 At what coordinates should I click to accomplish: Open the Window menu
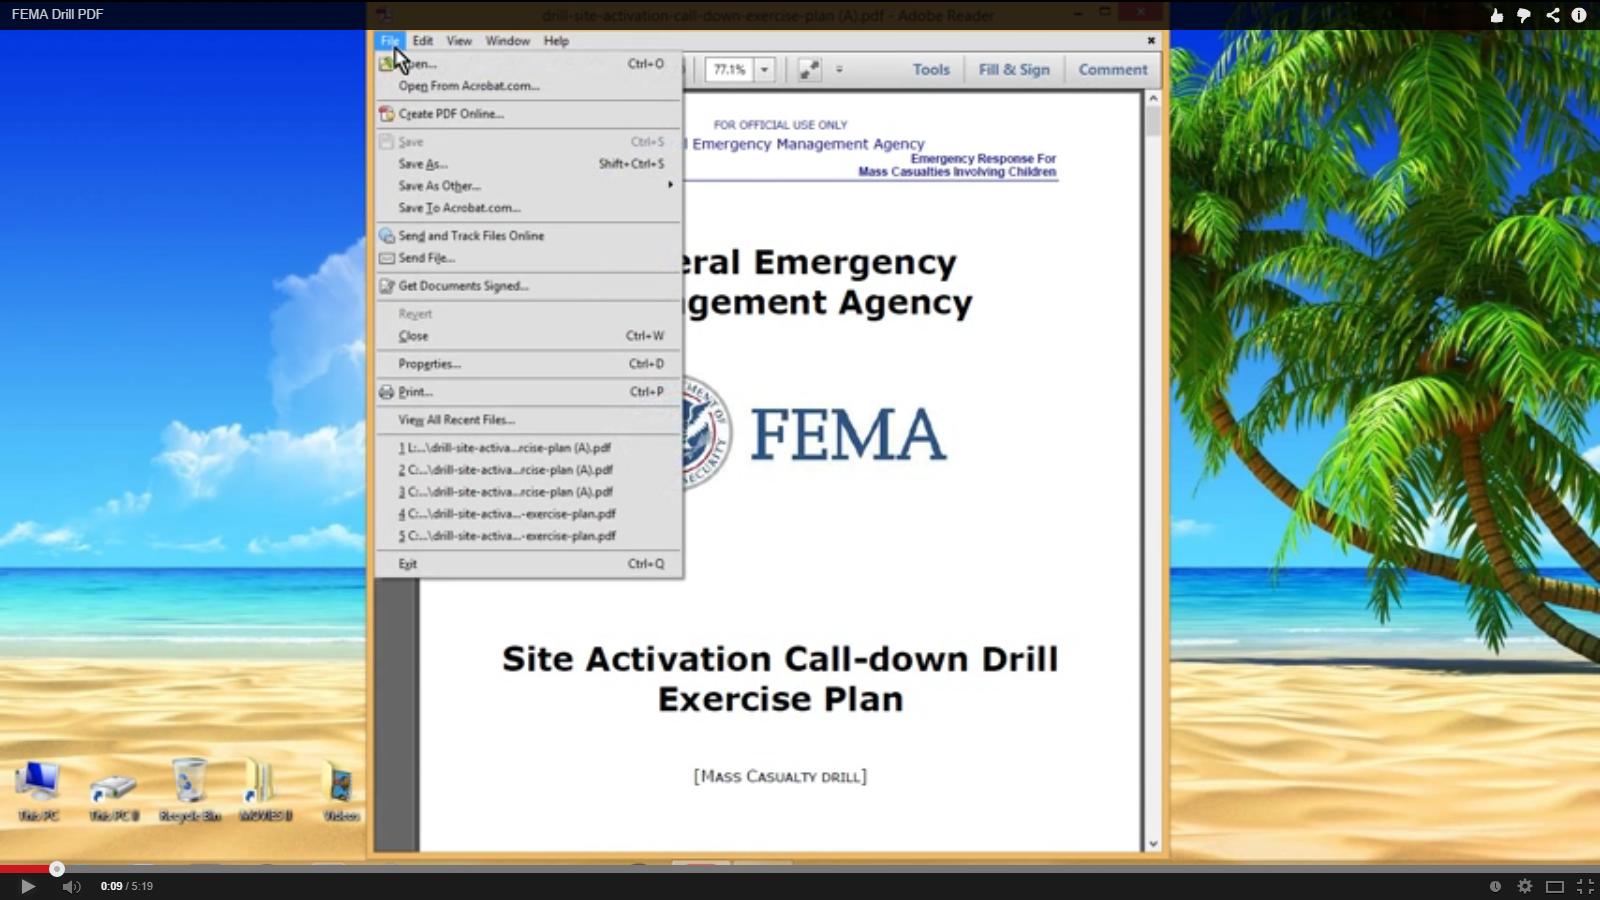pos(507,41)
